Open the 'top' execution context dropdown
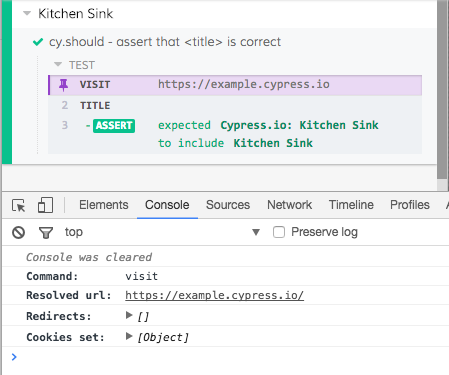449x375 pixels. pyautogui.click(x=162, y=232)
